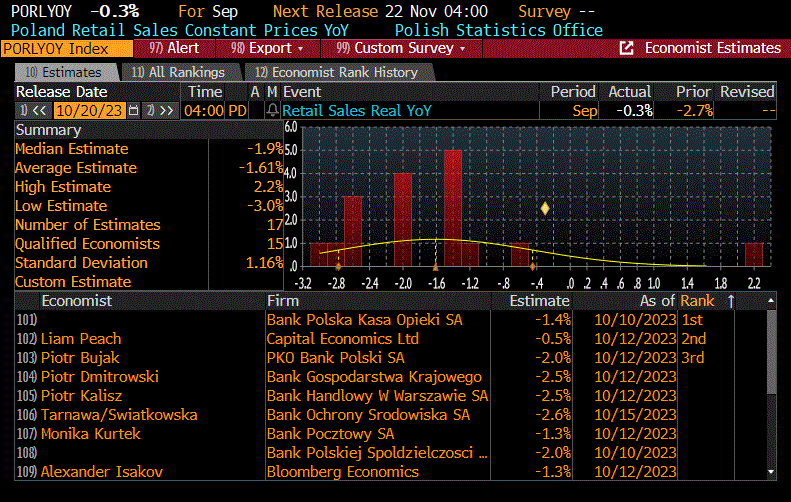Image resolution: width=791 pixels, height=502 pixels.
Task: Click the Prior value -2.7%
Action: point(695,110)
